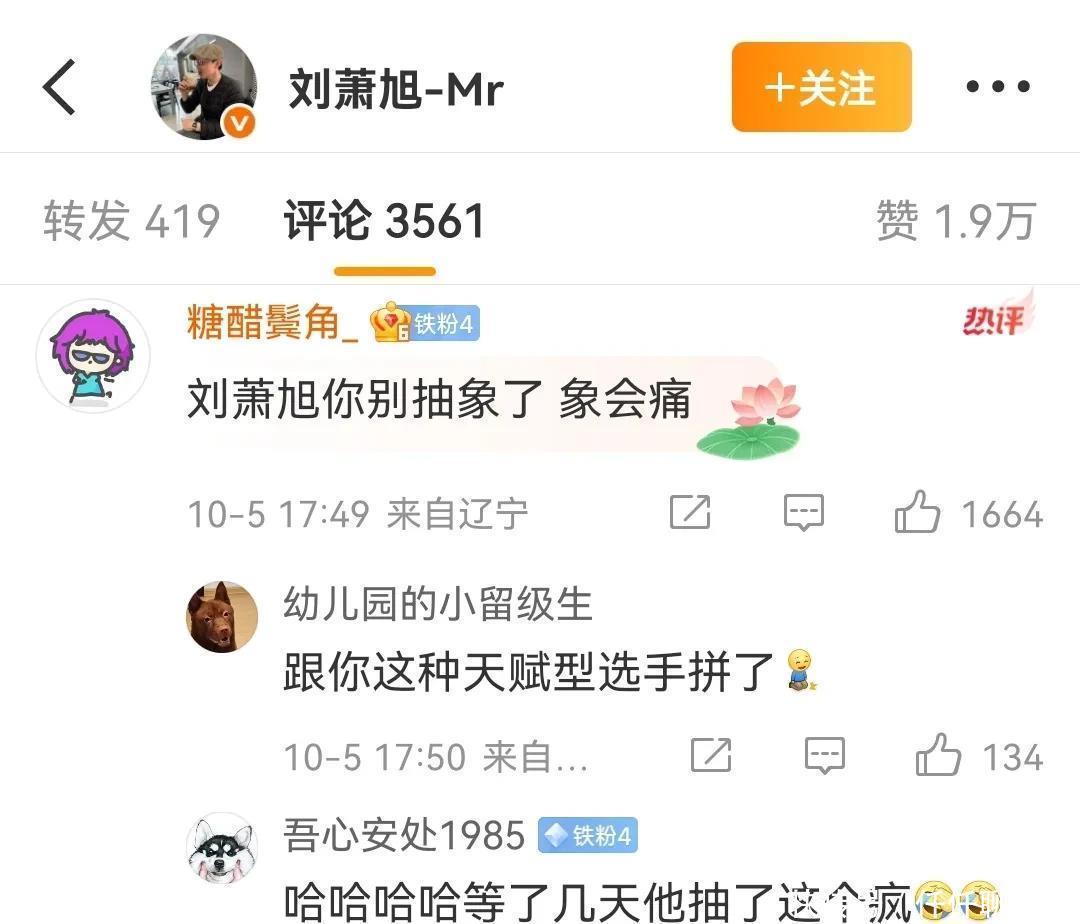Reply to 糖醋鬓角_ comment via bubble icon
This screenshot has width=1080, height=924.
[804, 512]
